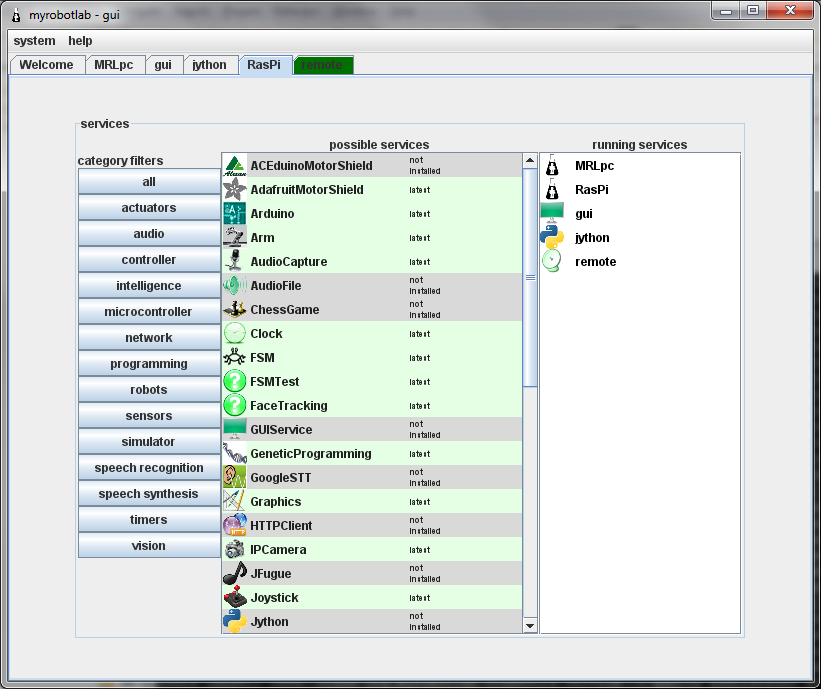This screenshot has width=821, height=689.
Task: Filter services by network
Action: (x=149, y=338)
